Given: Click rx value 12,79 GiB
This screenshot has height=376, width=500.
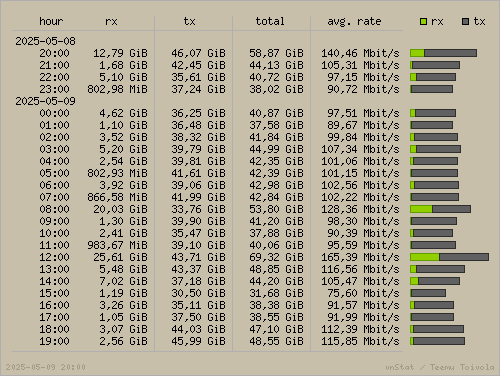Looking at the screenshot, I should coord(120,53).
